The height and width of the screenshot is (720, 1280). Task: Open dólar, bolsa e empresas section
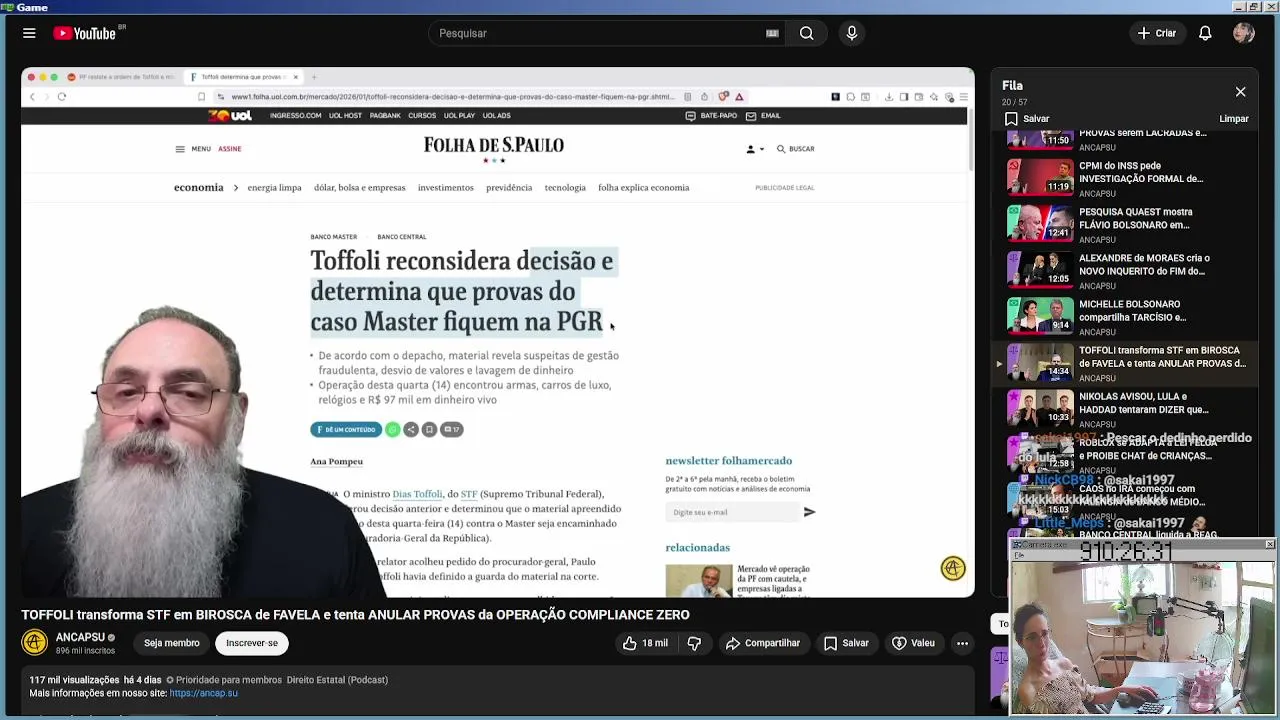pyautogui.click(x=359, y=187)
